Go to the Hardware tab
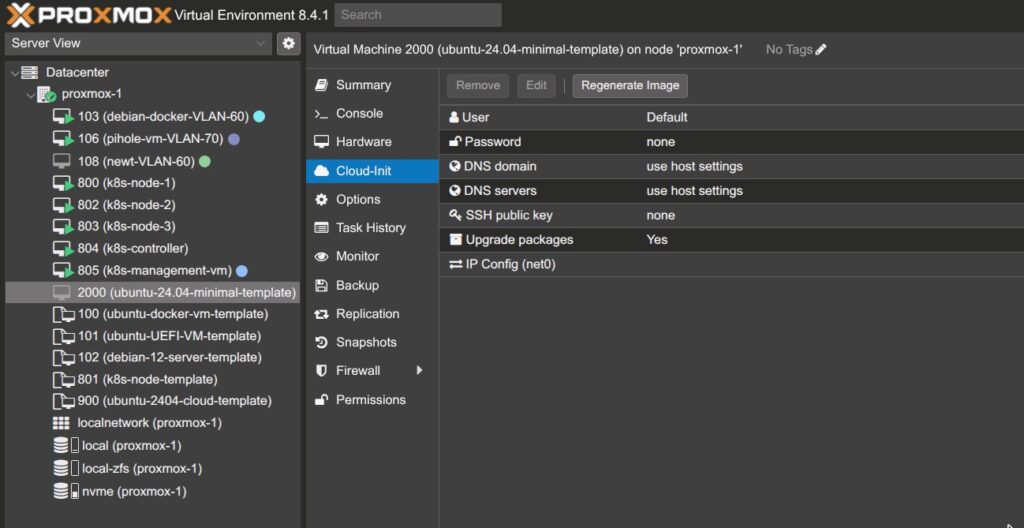 [x=372, y=142]
